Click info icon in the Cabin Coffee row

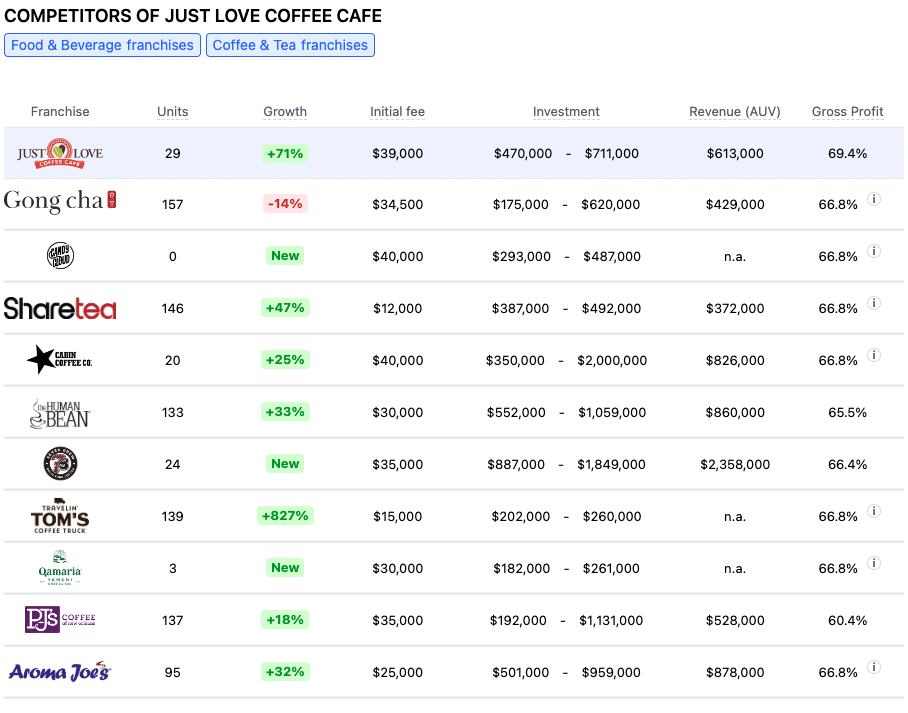[x=874, y=355]
